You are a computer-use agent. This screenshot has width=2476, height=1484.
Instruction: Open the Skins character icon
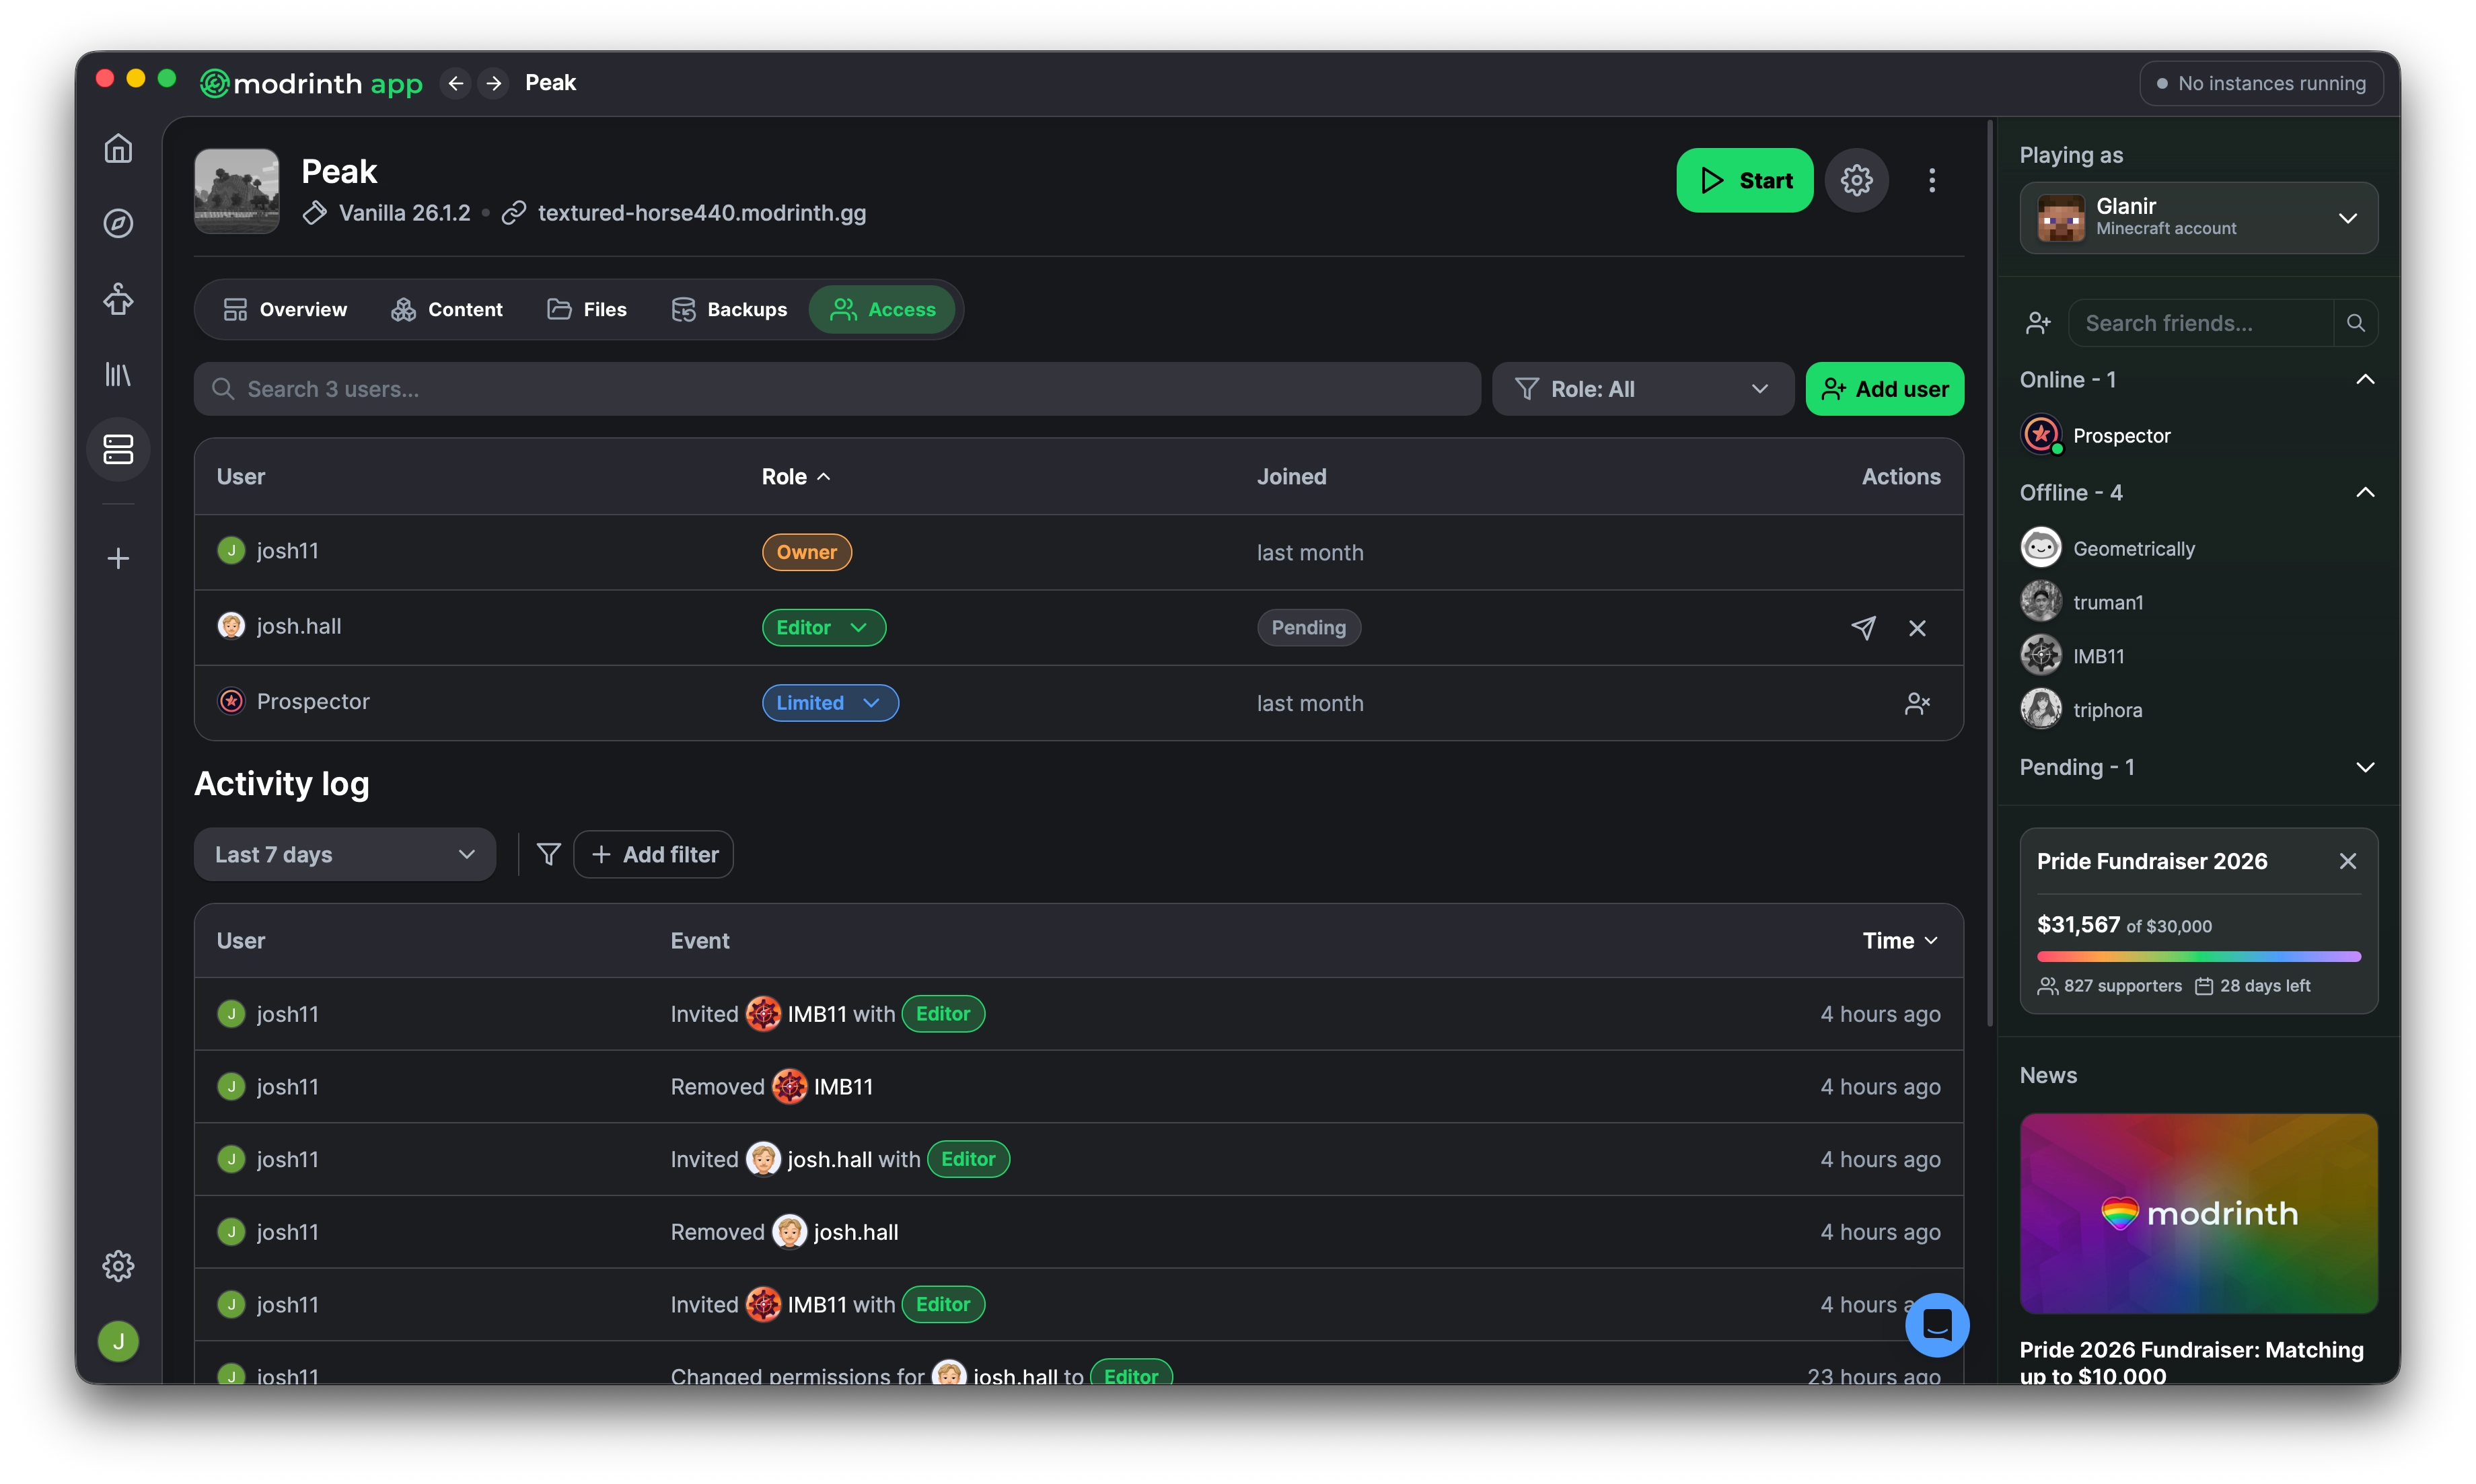coord(118,298)
